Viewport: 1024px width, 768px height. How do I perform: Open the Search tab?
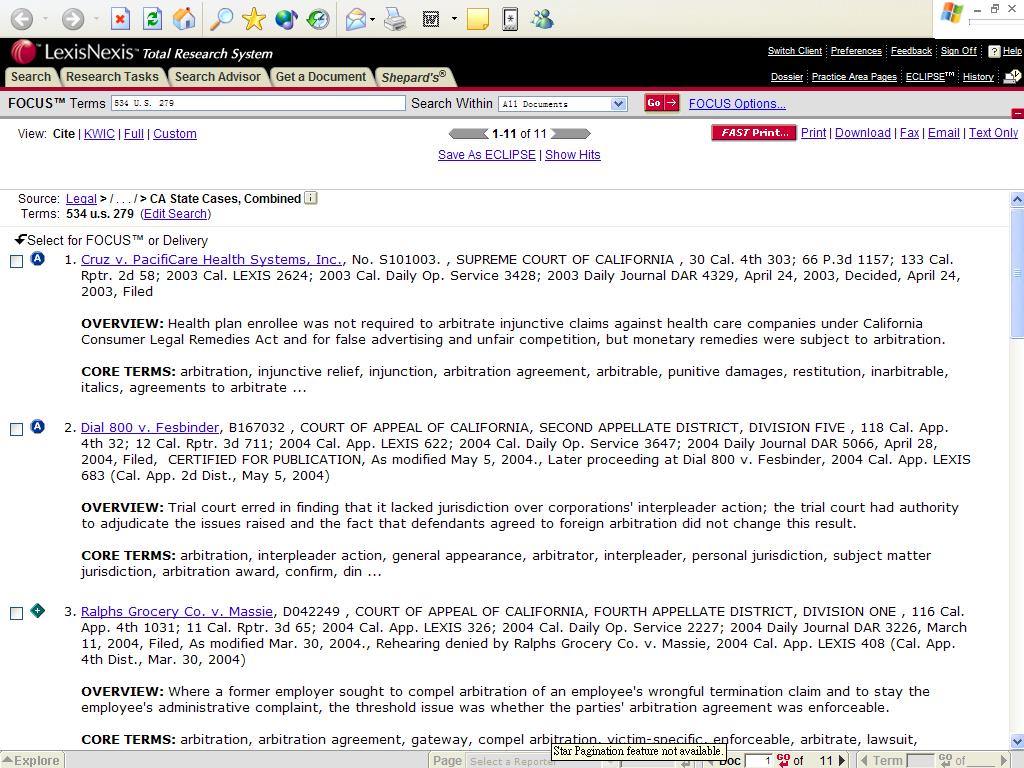pyautogui.click(x=31, y=77)
